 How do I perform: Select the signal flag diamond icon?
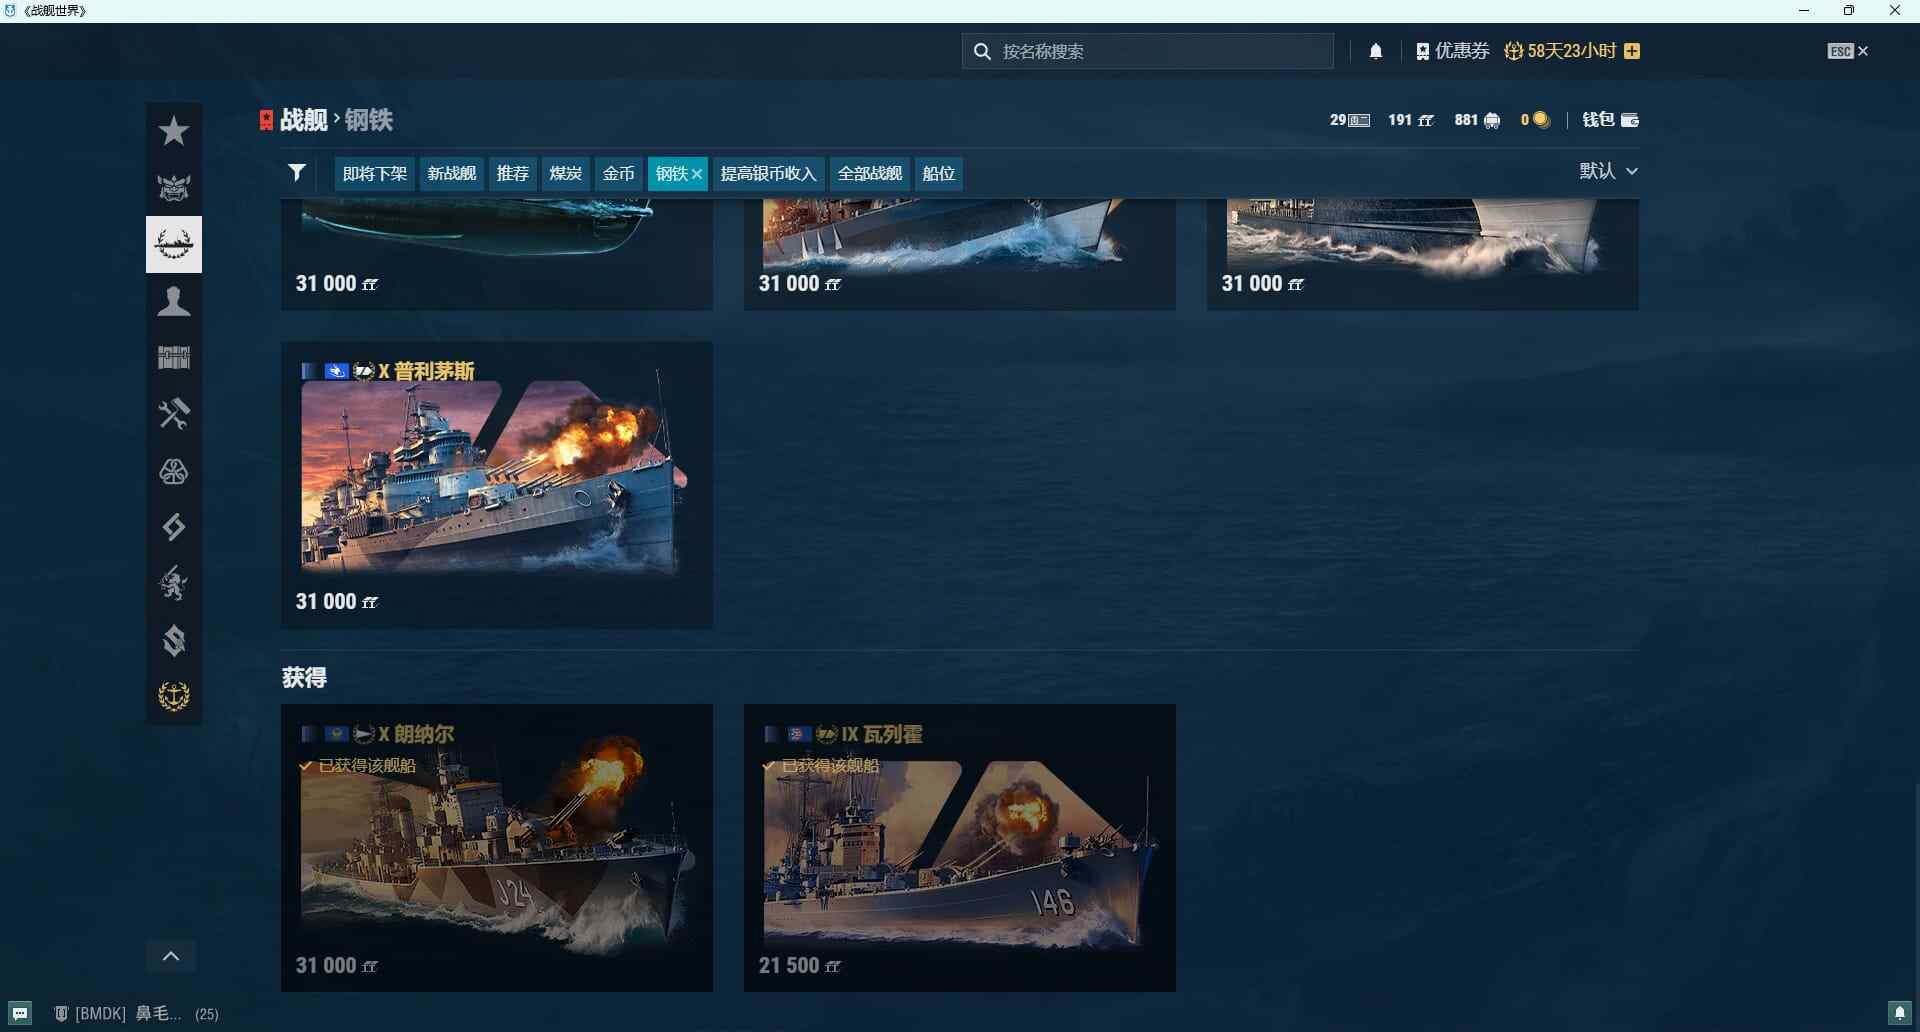point(174,527)
